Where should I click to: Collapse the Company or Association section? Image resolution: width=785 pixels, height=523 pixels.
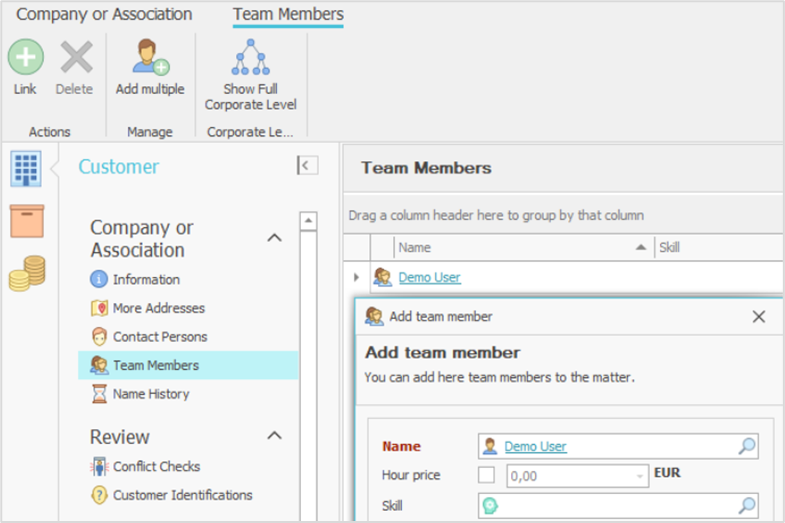(274, 238)
